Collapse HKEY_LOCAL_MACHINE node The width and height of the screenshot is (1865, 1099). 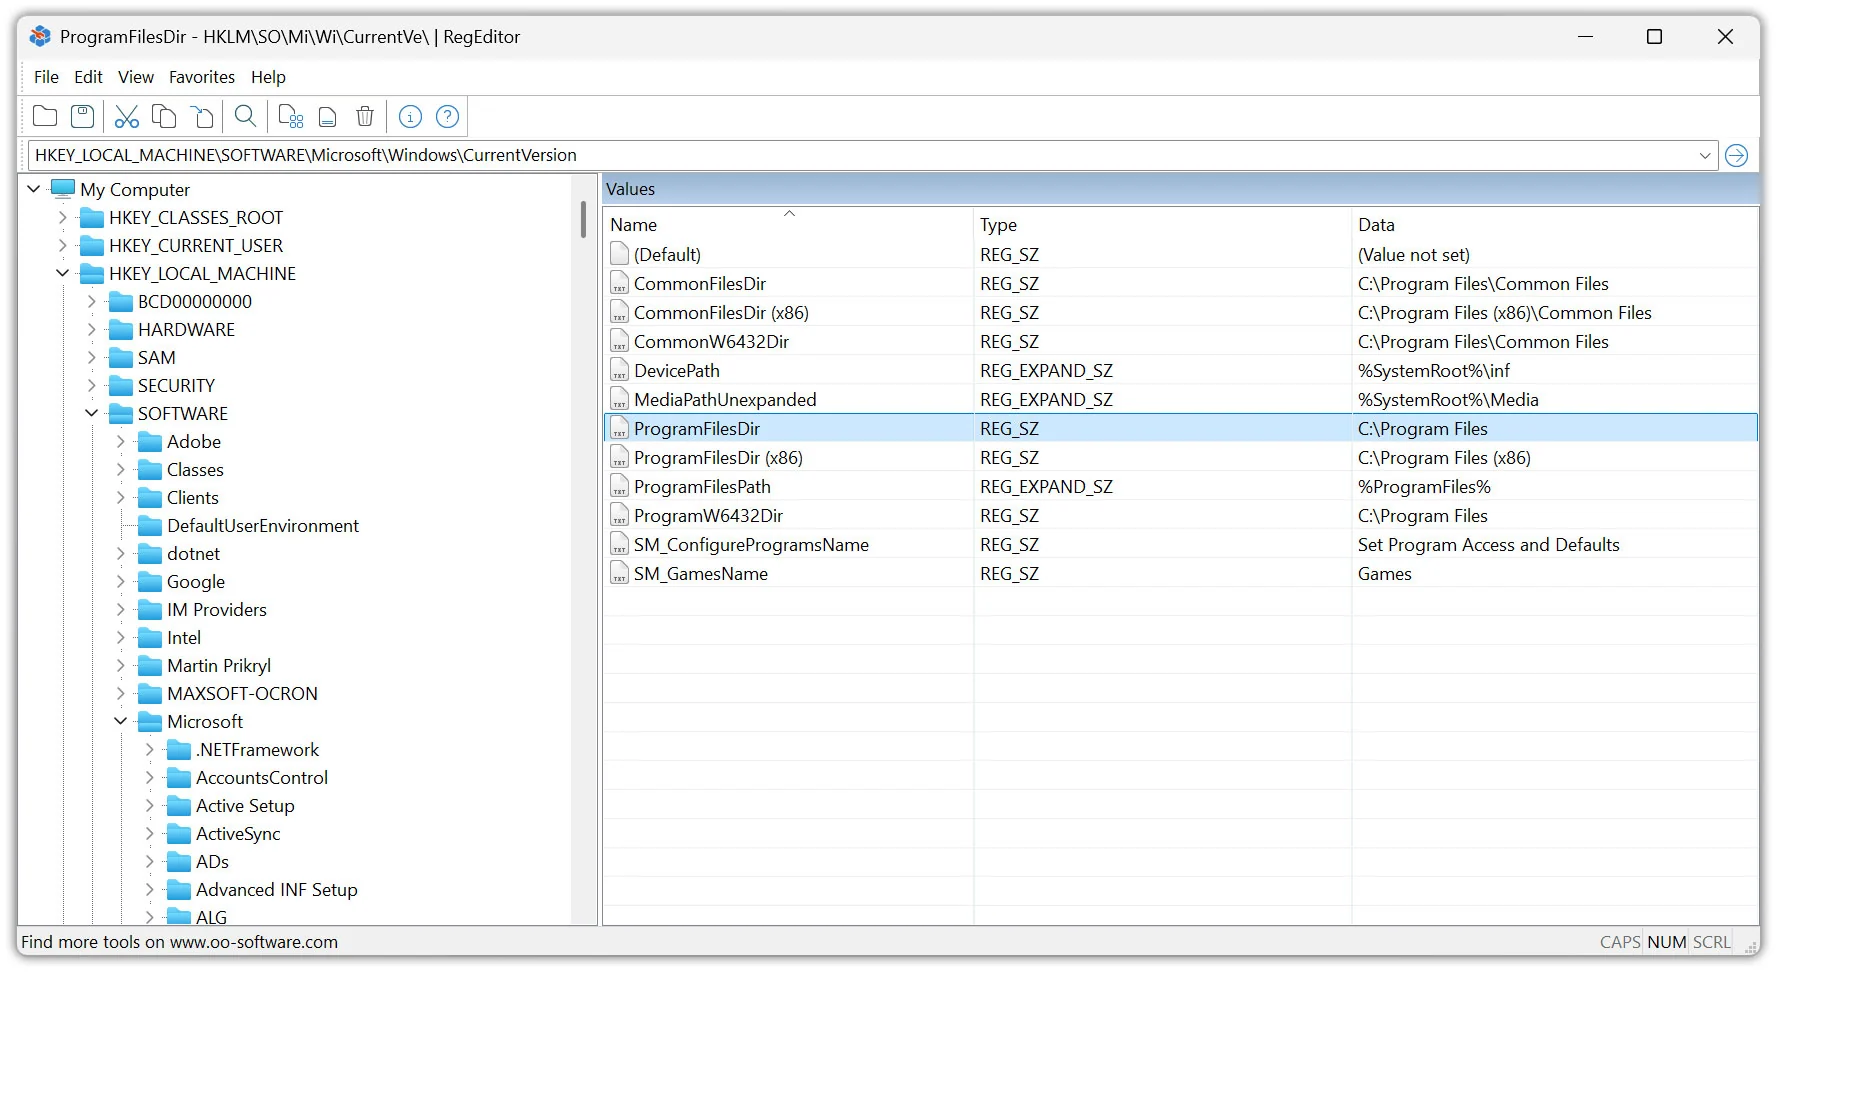point(63,273)
